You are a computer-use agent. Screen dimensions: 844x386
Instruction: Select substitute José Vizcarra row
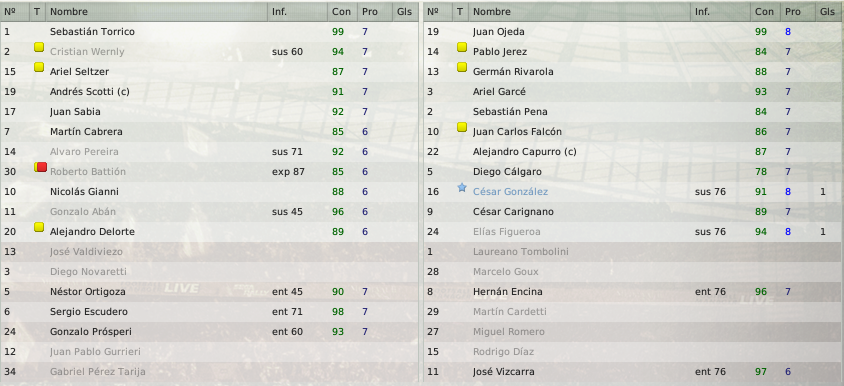pyautogui.click(x=634, y=371)
